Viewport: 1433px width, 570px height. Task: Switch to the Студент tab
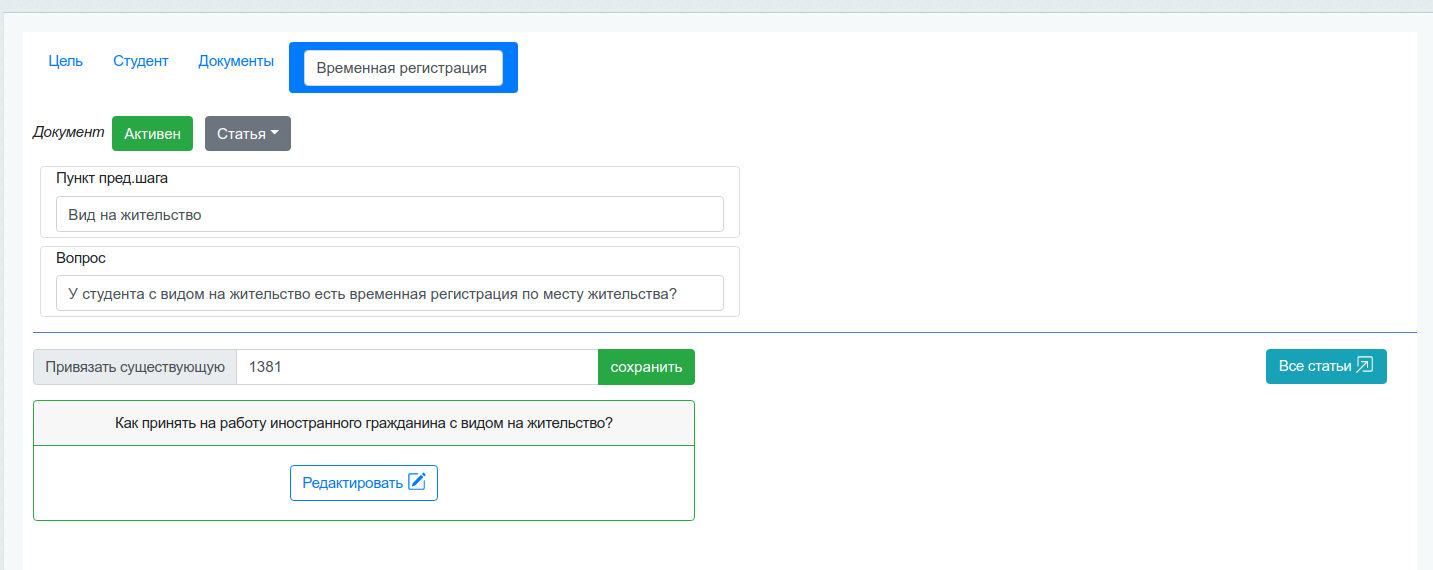[141, 61]
